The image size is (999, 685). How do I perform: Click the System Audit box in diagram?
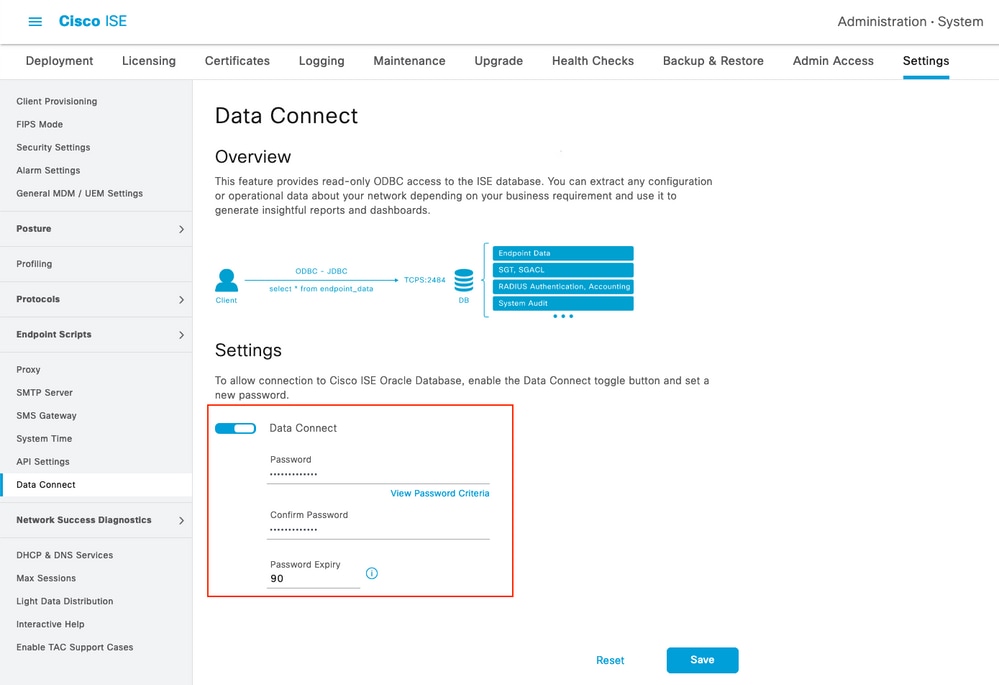pos(563,303)
